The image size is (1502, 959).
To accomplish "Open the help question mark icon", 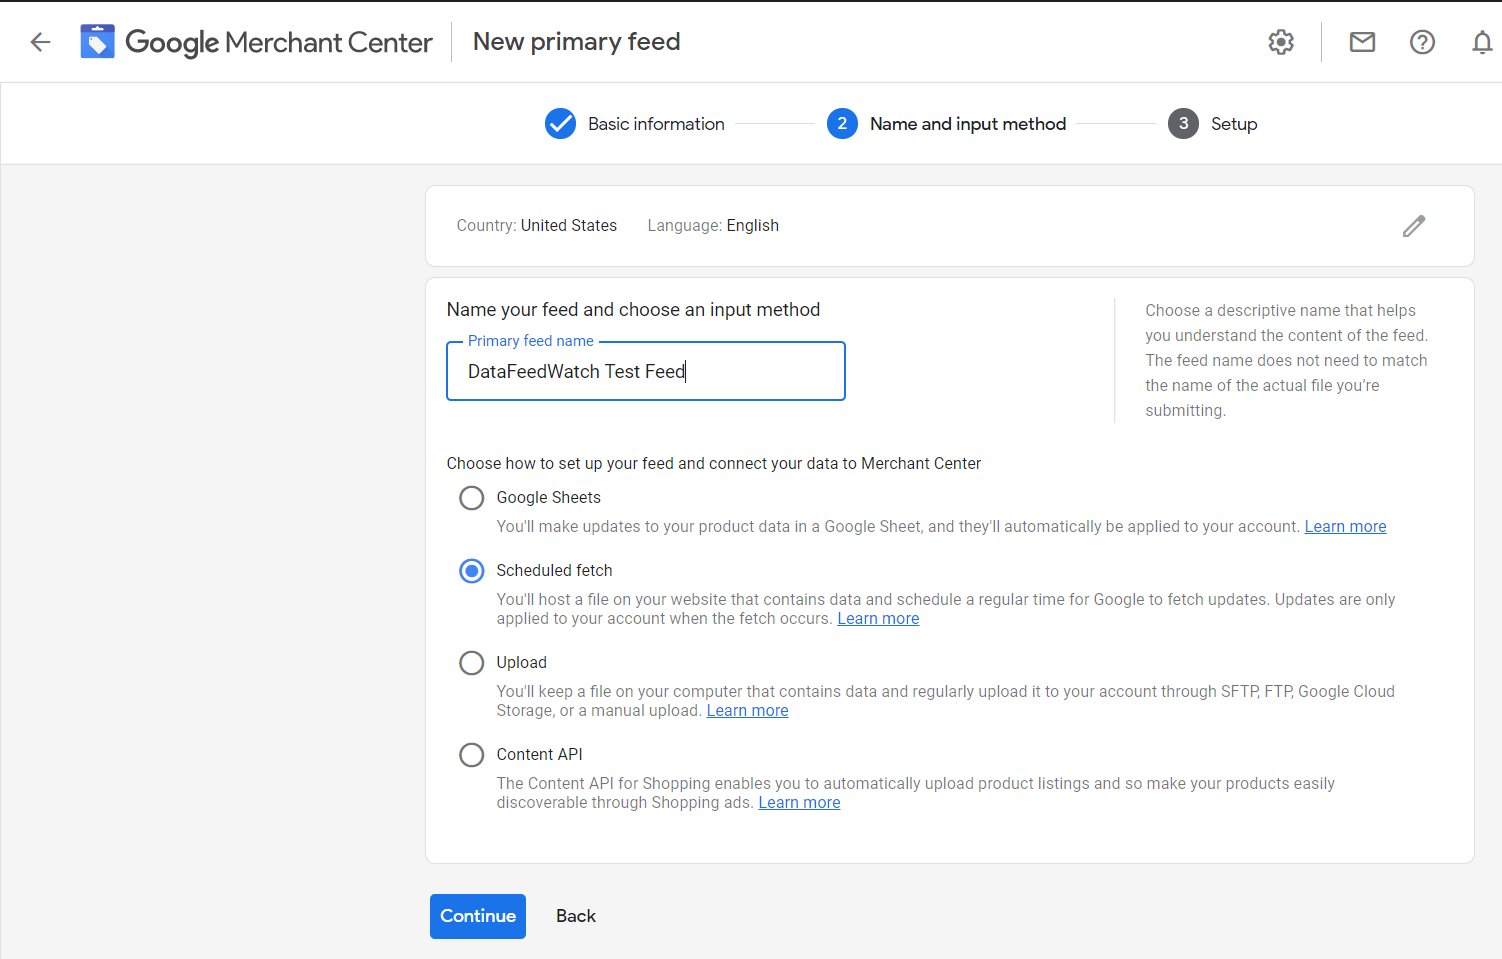I will click(x=1422, y=41).
